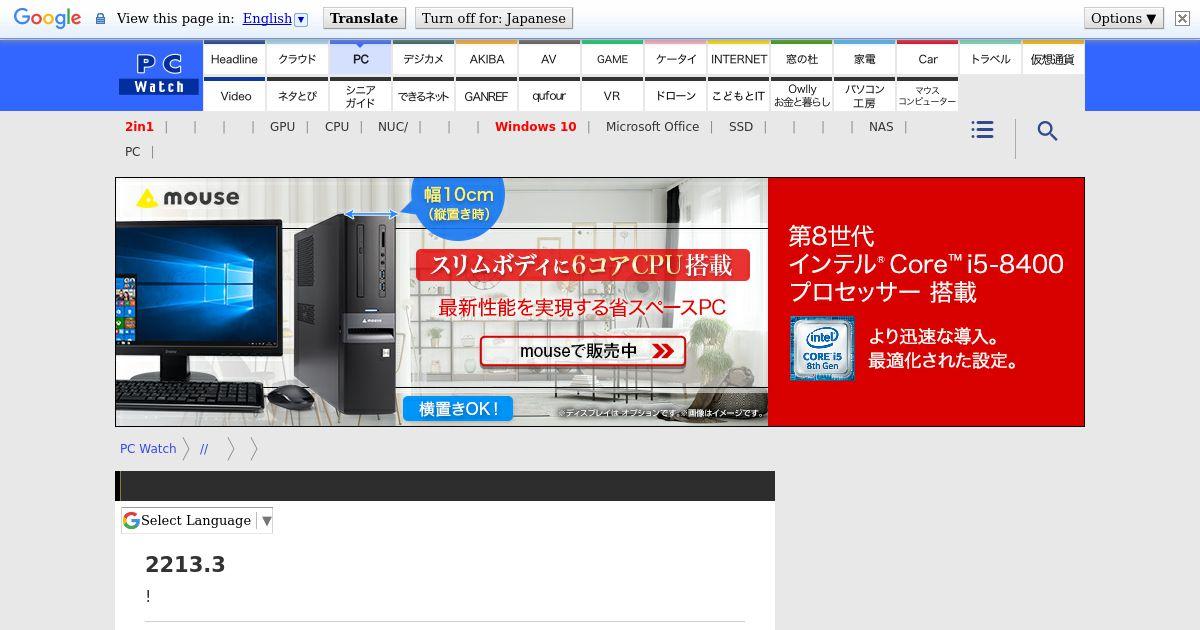Turn off translation for Japanese
The image size is (1200, 630).
tap(493, 18)
